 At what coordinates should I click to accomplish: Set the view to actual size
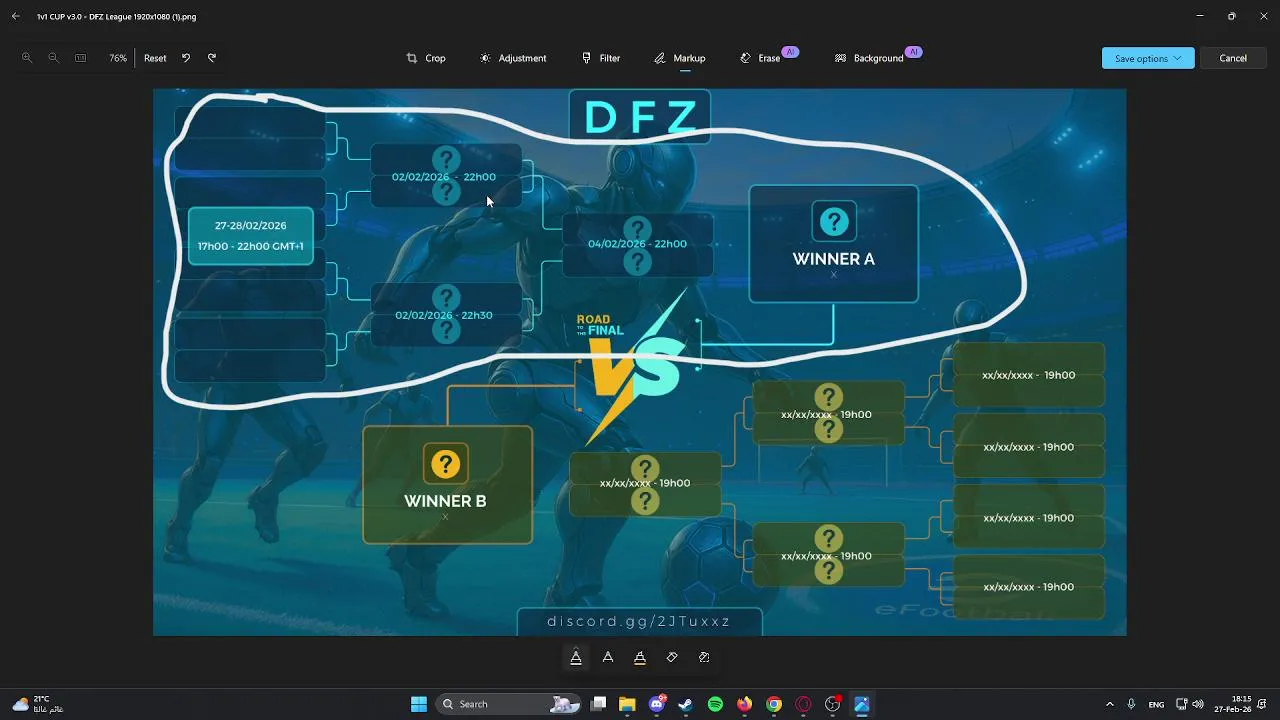(x=81, y=58)
